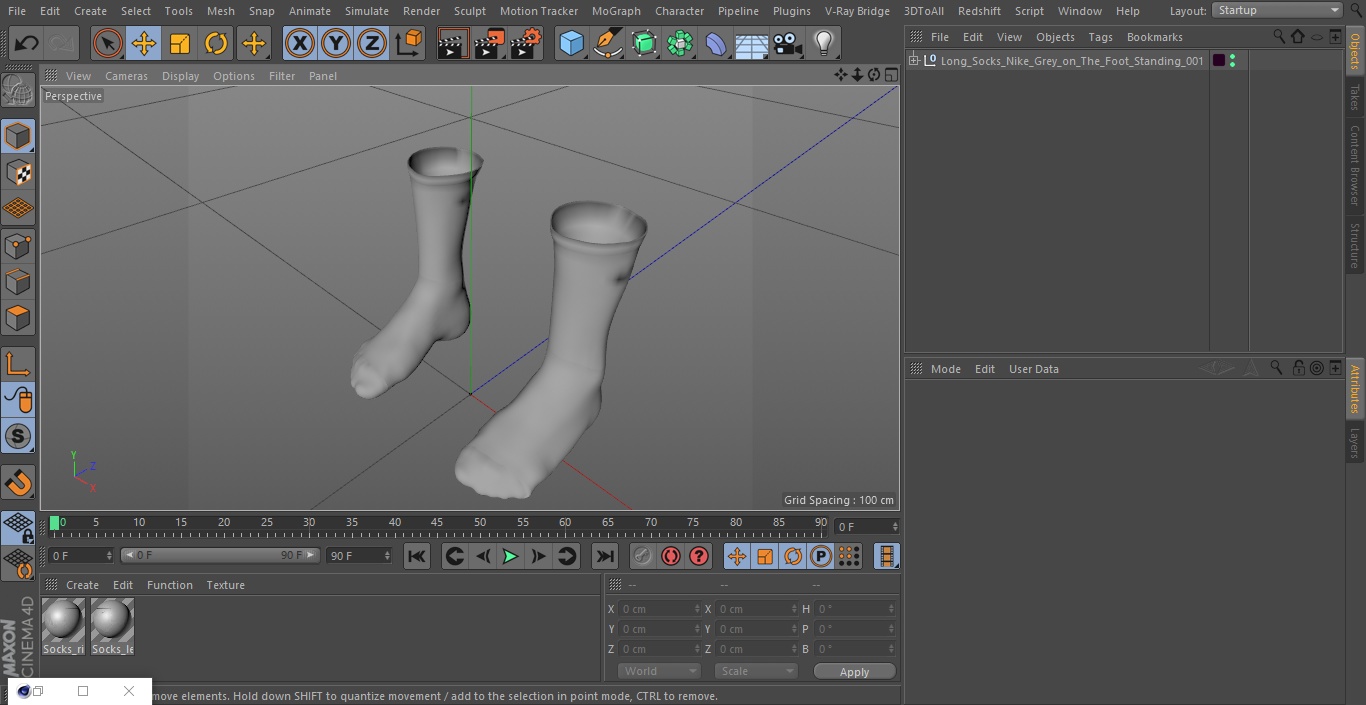
Task: Switch to Edges mode
Action: point(18,281)
